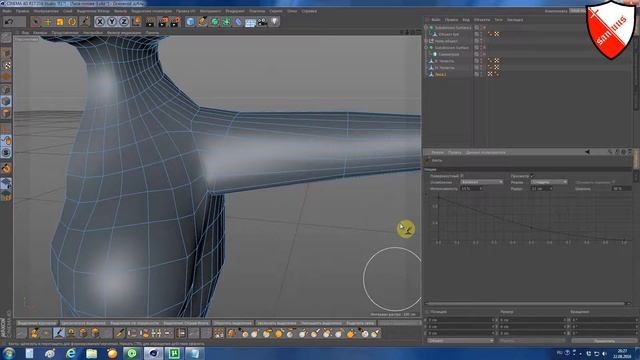Toggle the Snap S icon in left sidebar
The image size is (640, 360).
pos(6,153)
